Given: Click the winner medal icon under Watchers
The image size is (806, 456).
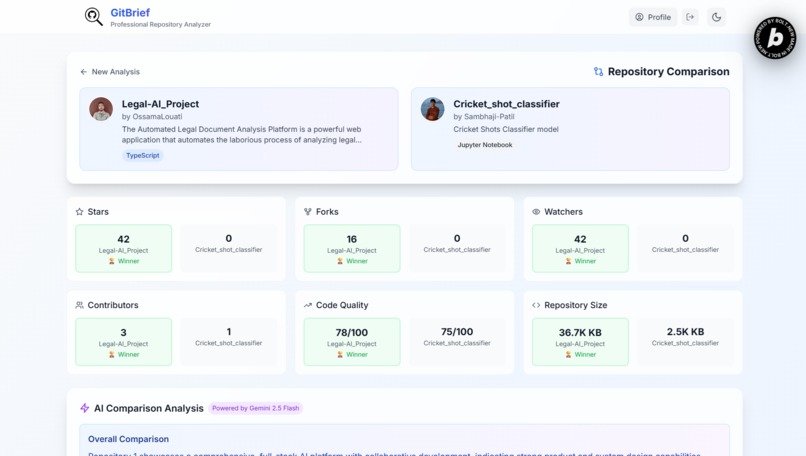Looking at the screenshot, I should pos(568,261).
